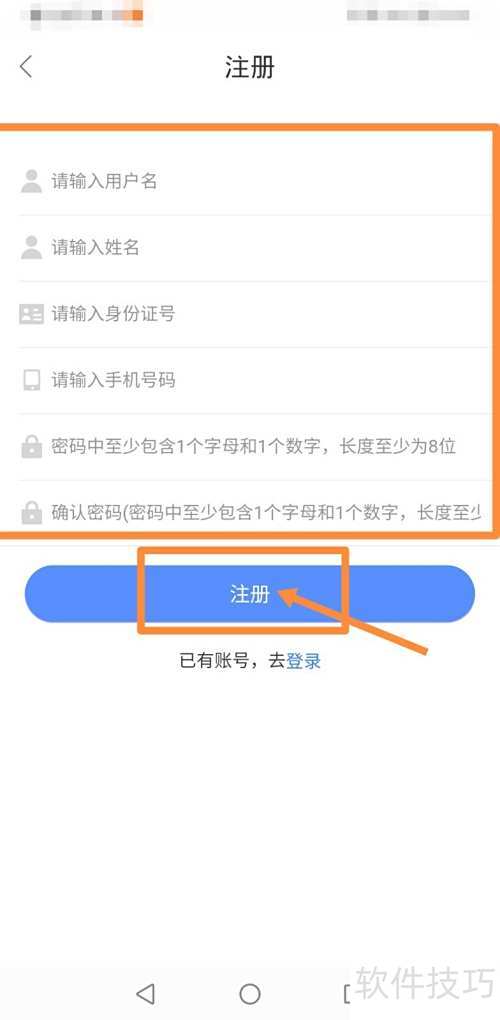Focus the 请输入姓名 name field
Viewport: 500px width, 1020px height.
pyautogui.click(x=254, y=248)
